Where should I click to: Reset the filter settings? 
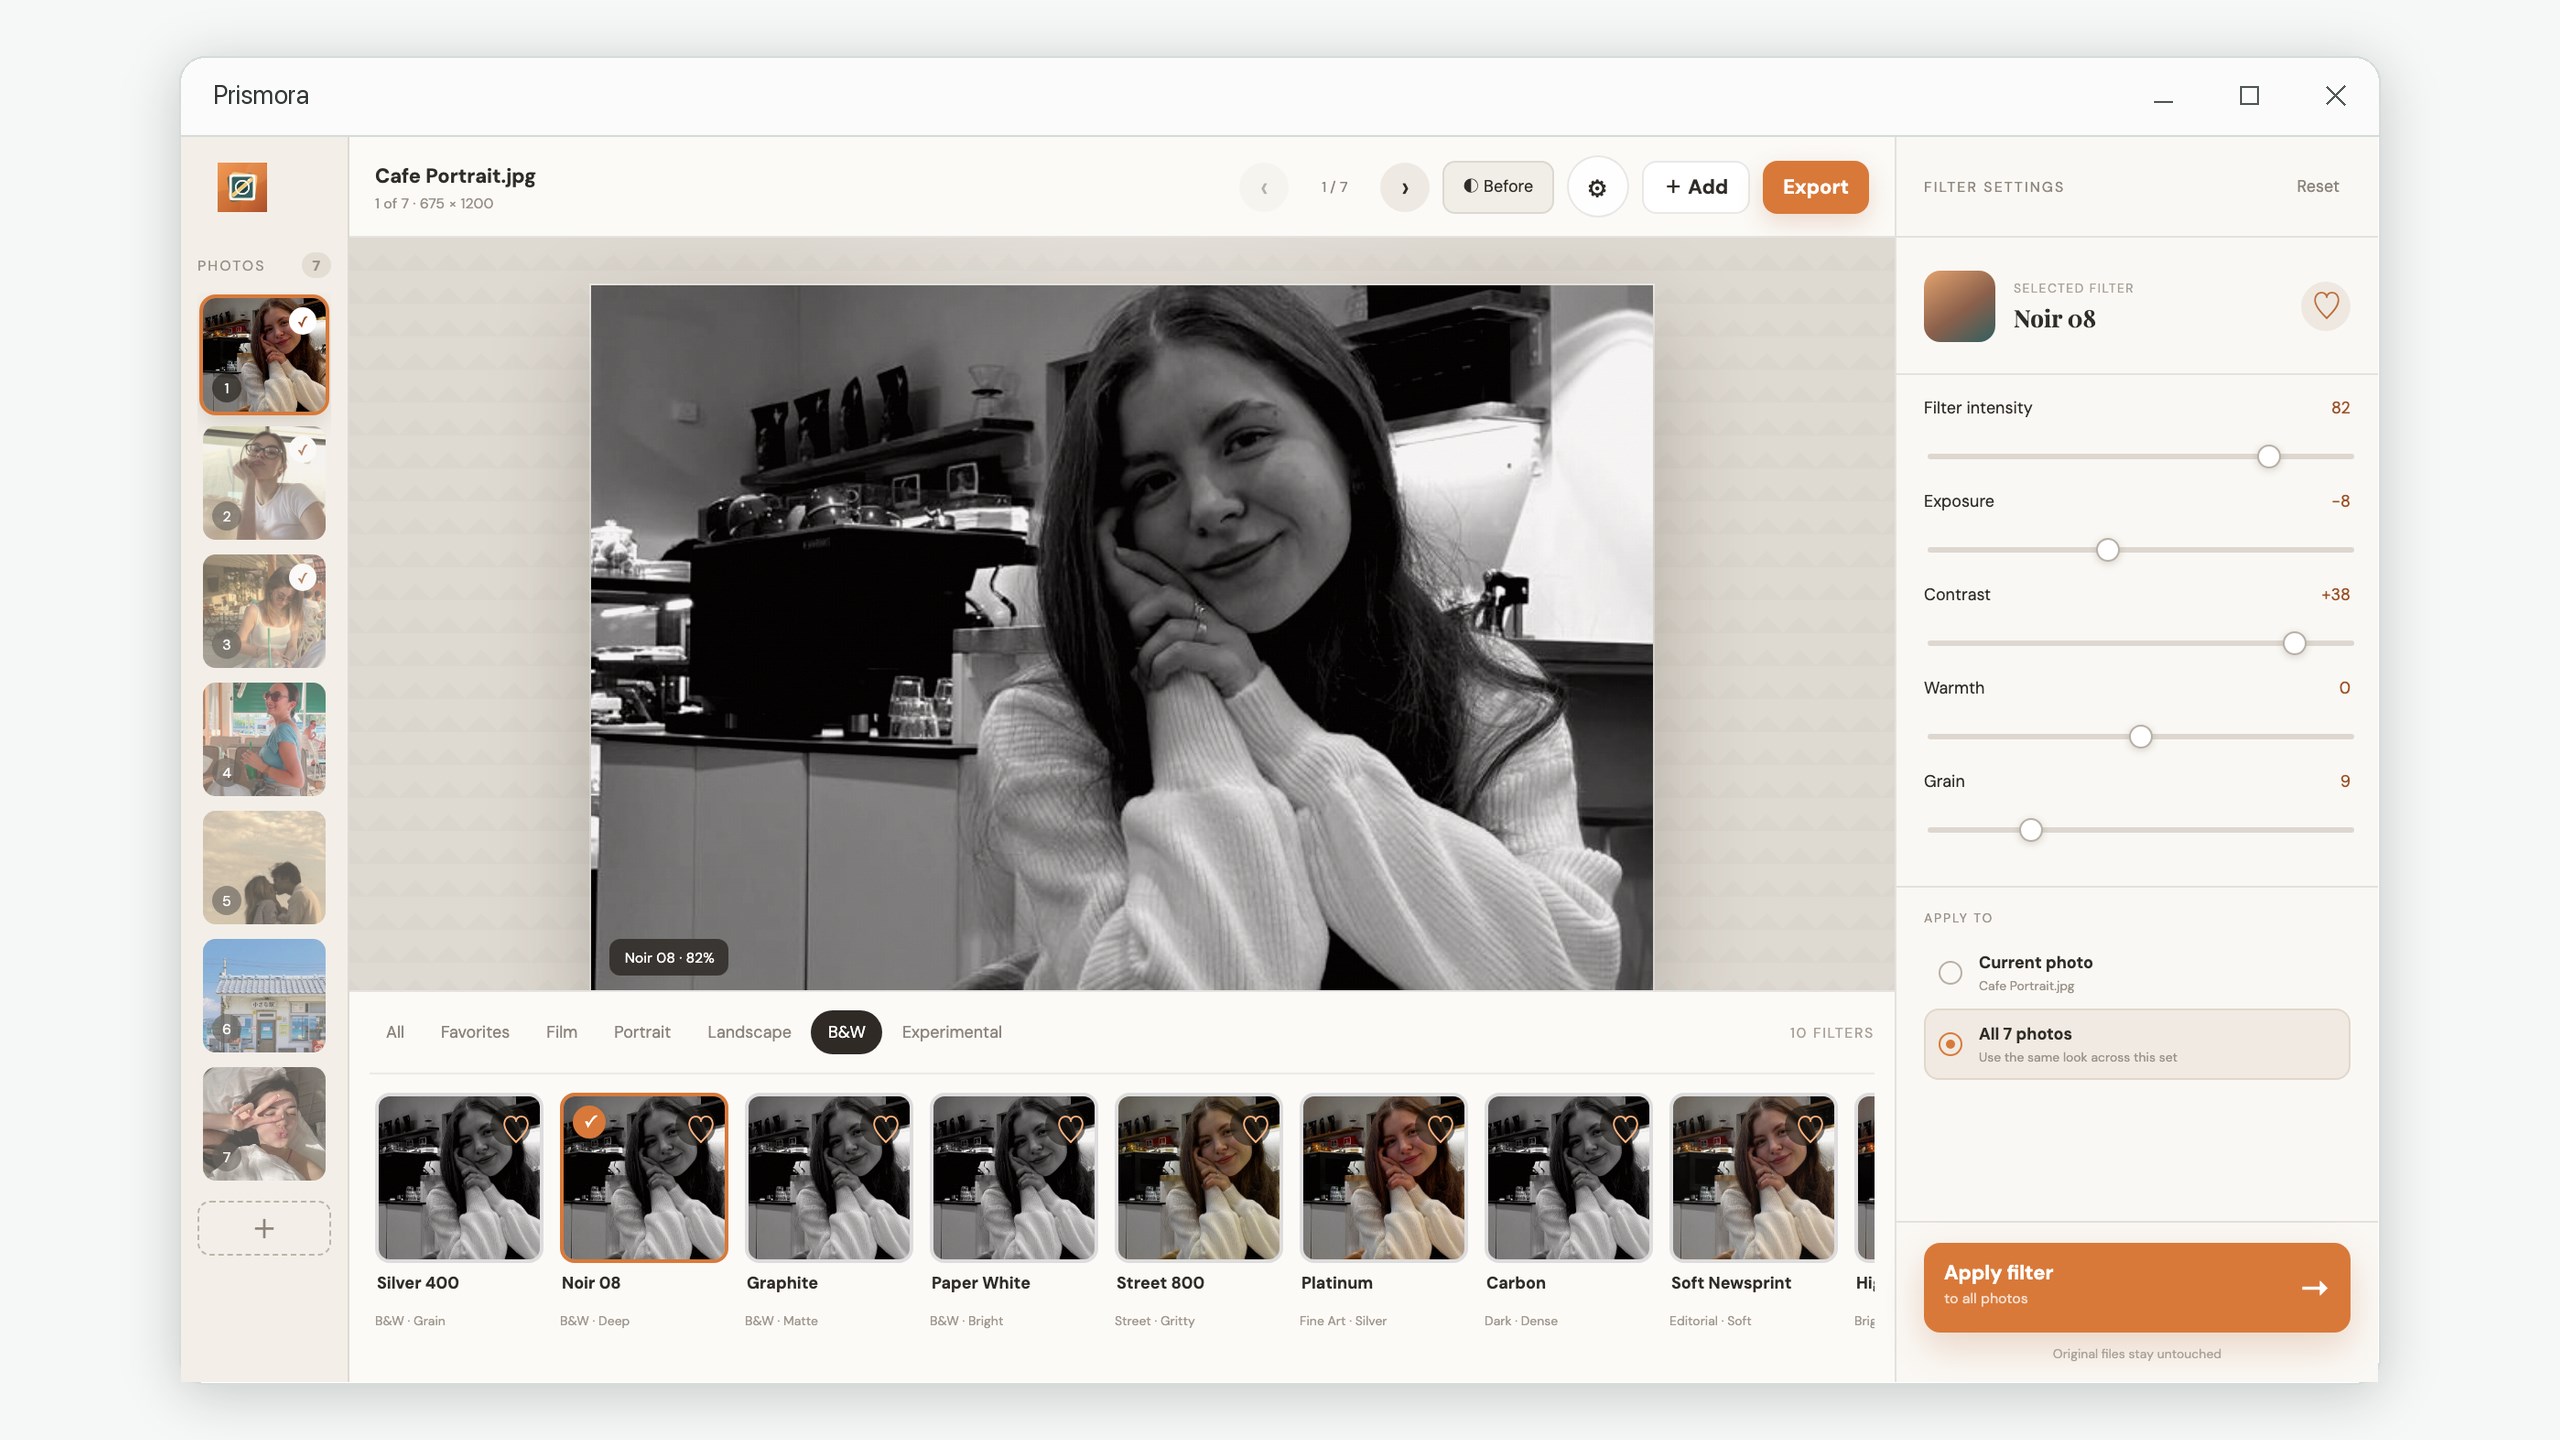tap(2317, 186)
